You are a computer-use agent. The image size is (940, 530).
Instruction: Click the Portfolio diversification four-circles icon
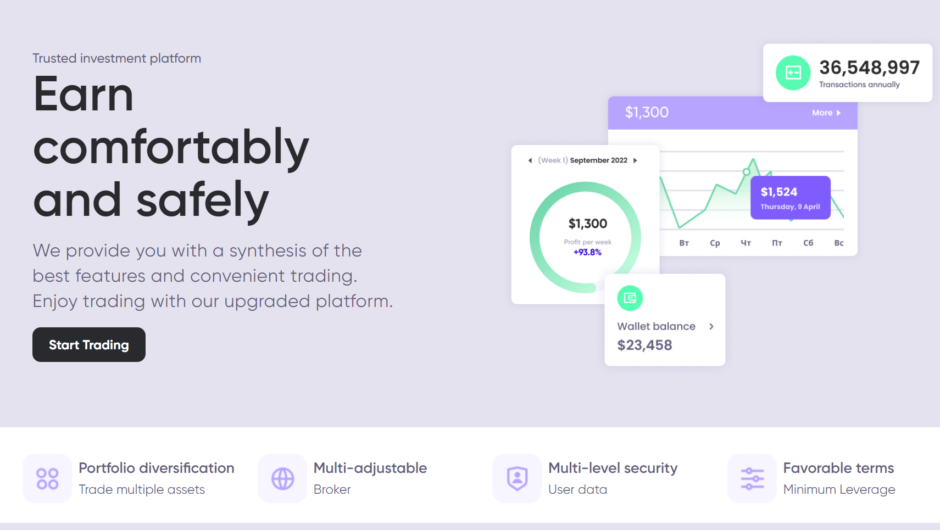point(47,478)
